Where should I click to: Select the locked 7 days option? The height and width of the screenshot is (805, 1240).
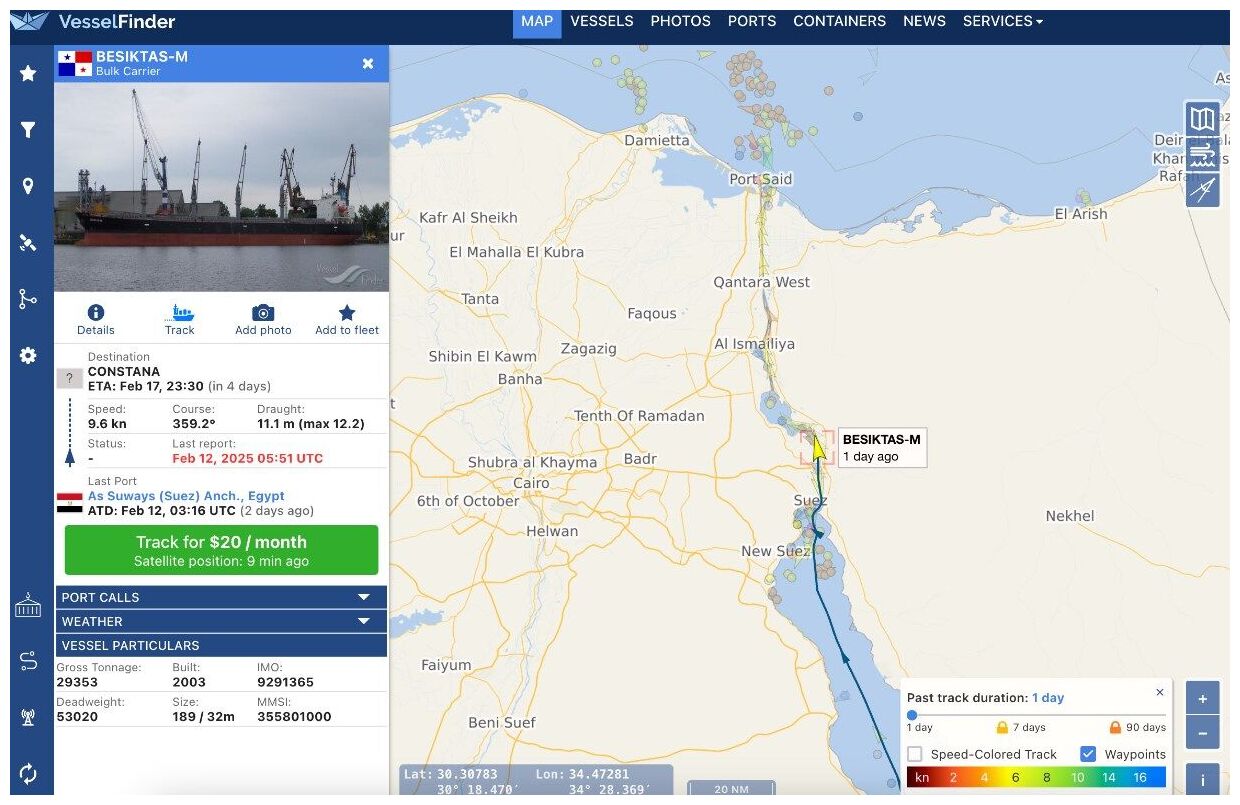point(1019,727)
